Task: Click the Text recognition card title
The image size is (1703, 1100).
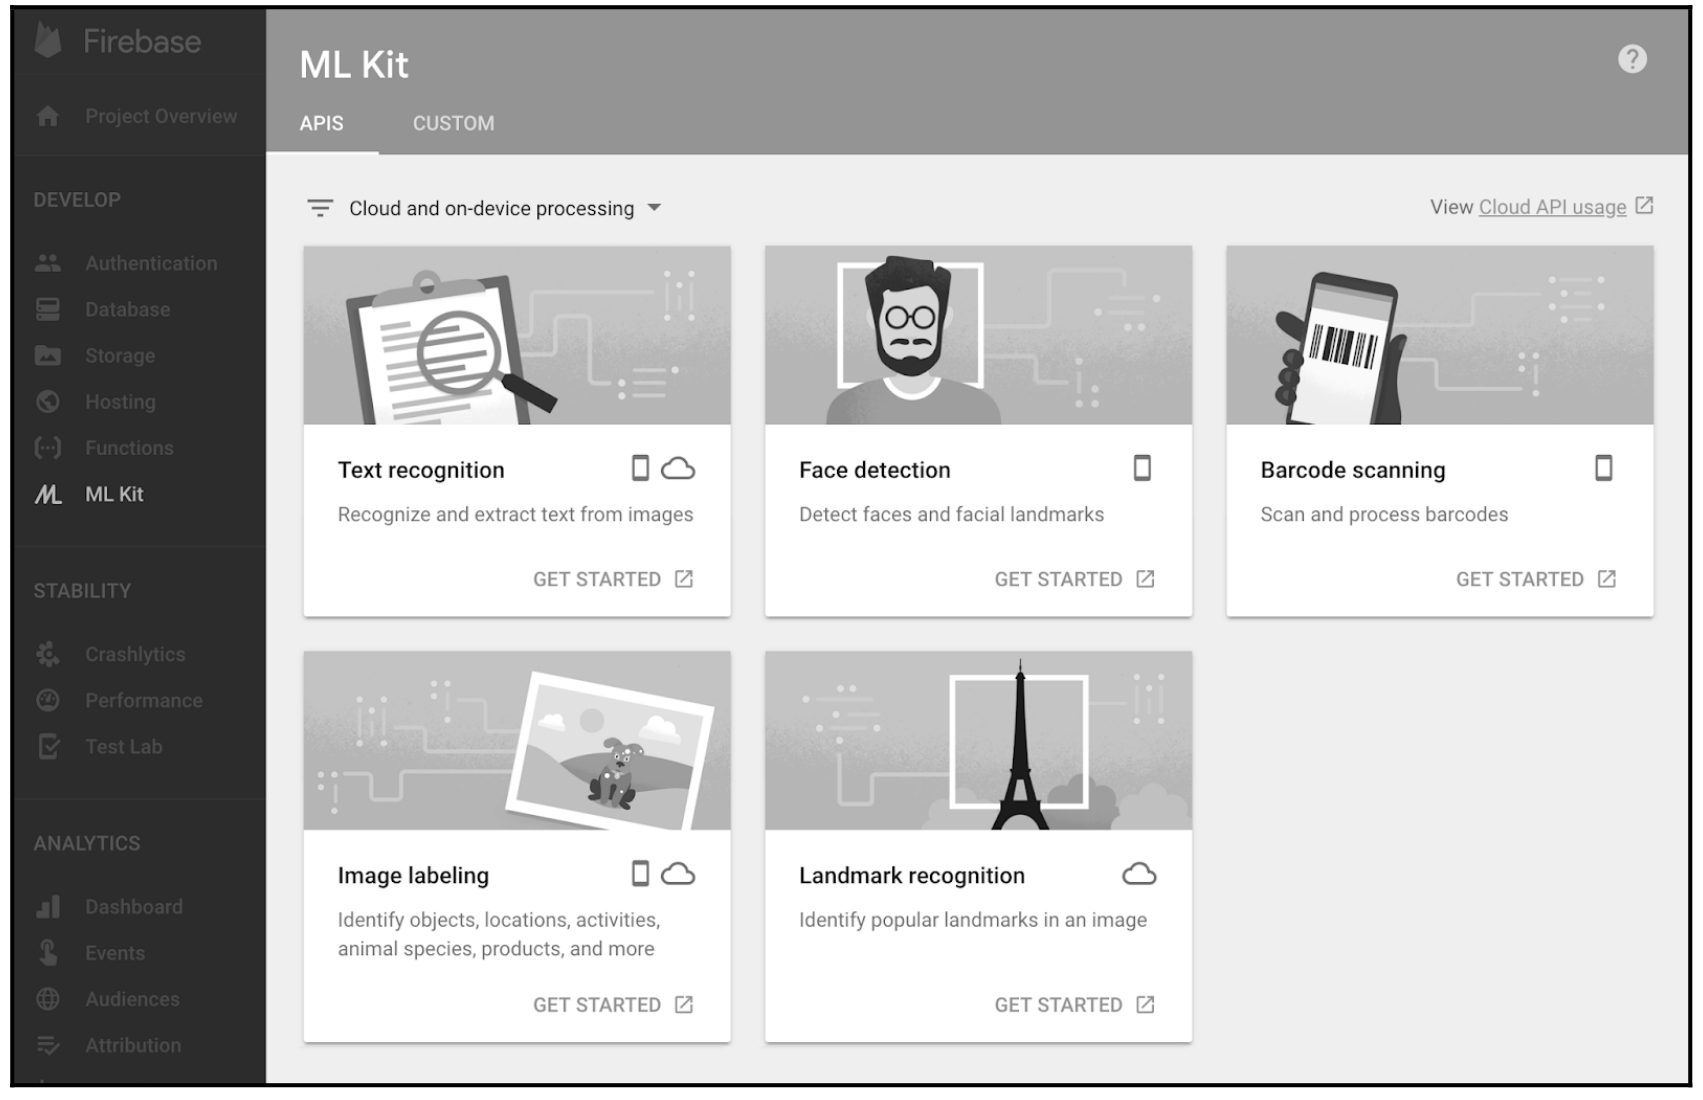Action: click(421, 470)
